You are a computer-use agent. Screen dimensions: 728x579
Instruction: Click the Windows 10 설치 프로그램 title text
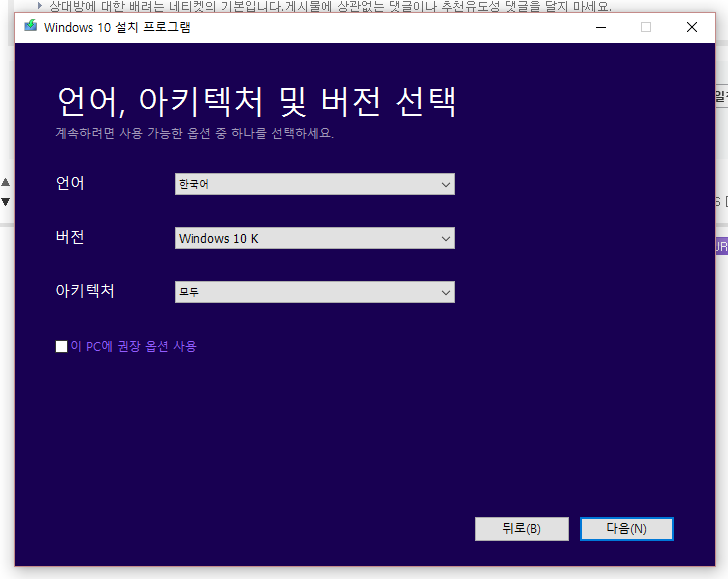click(x=117, y=27)
